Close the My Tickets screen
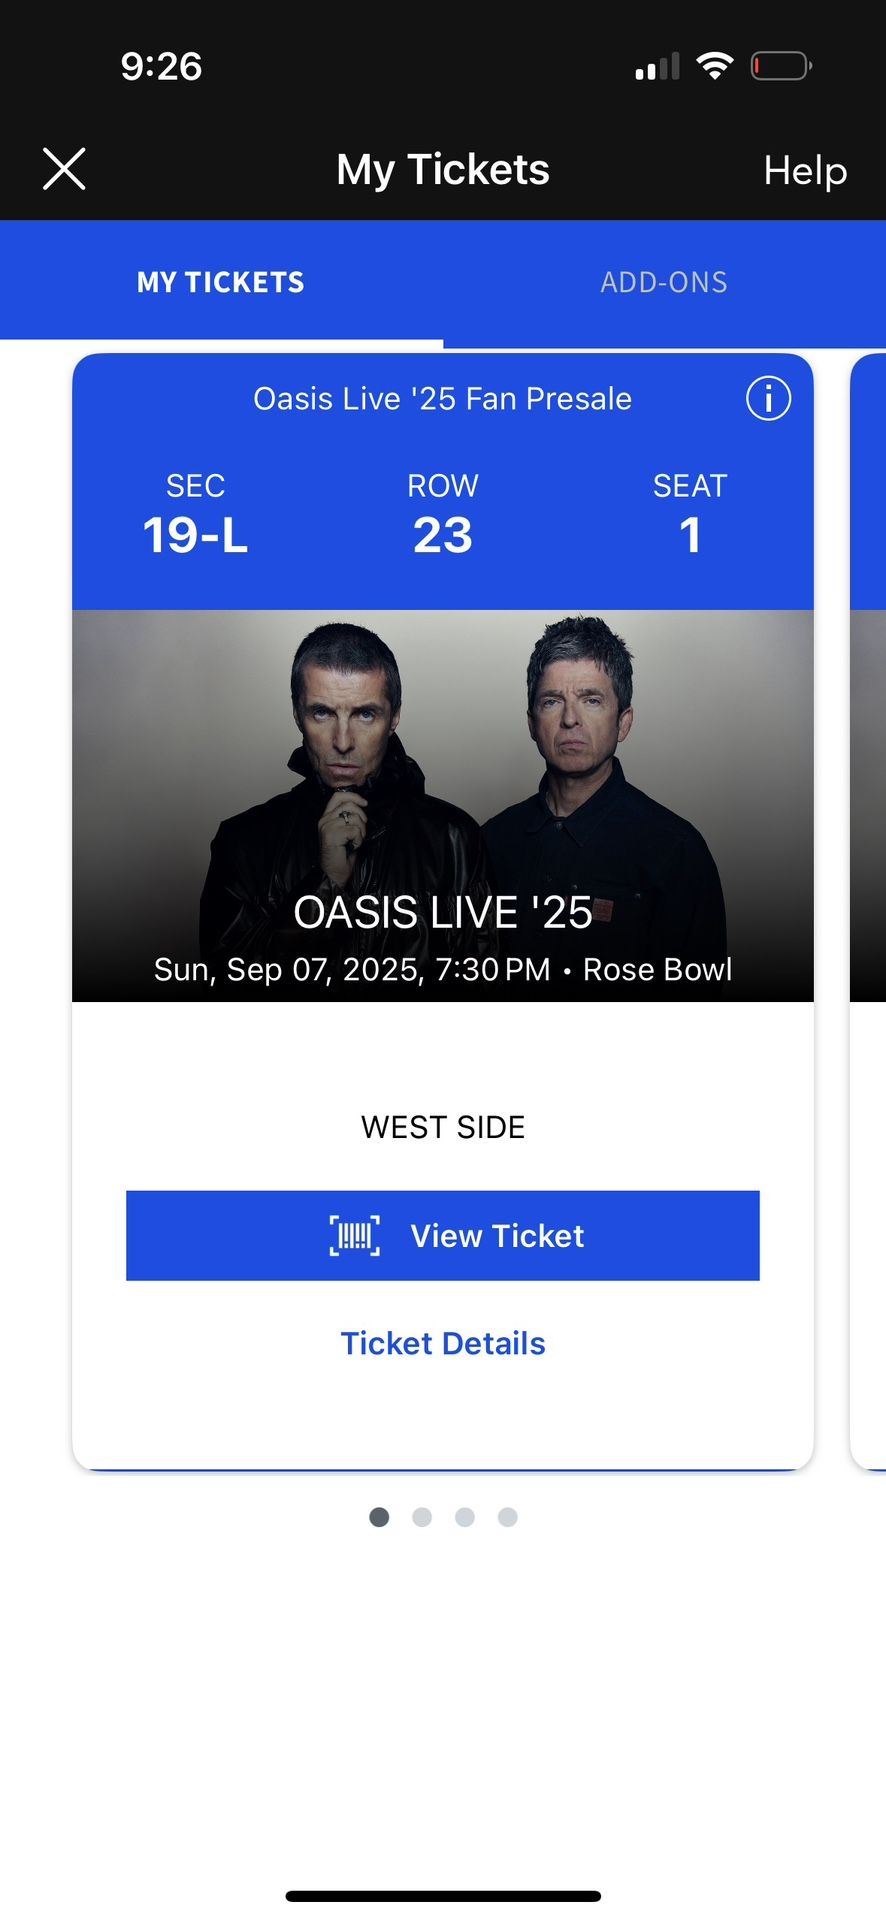Screen dimensions: 886x1920 click(x=64, y=169)
